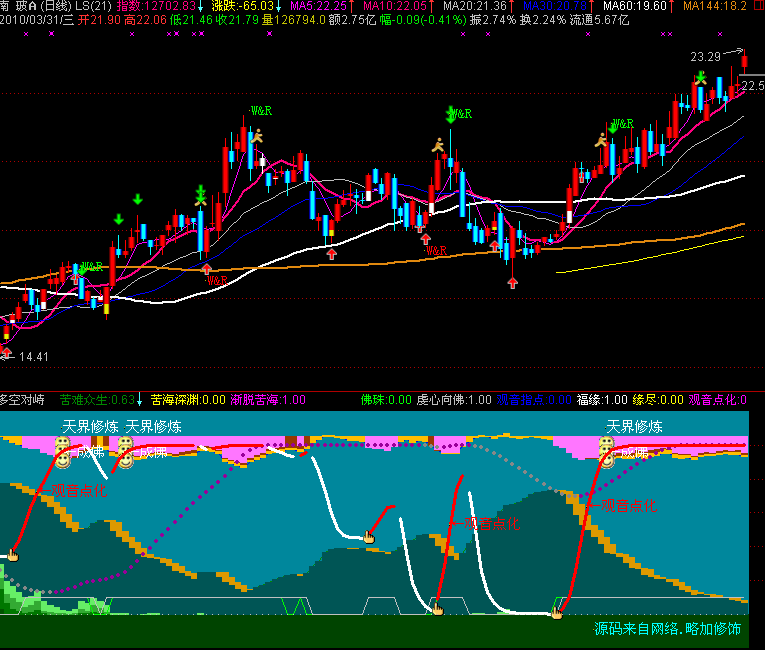
Task: Click the 14.41 low price label
Action: coord(34,357)
